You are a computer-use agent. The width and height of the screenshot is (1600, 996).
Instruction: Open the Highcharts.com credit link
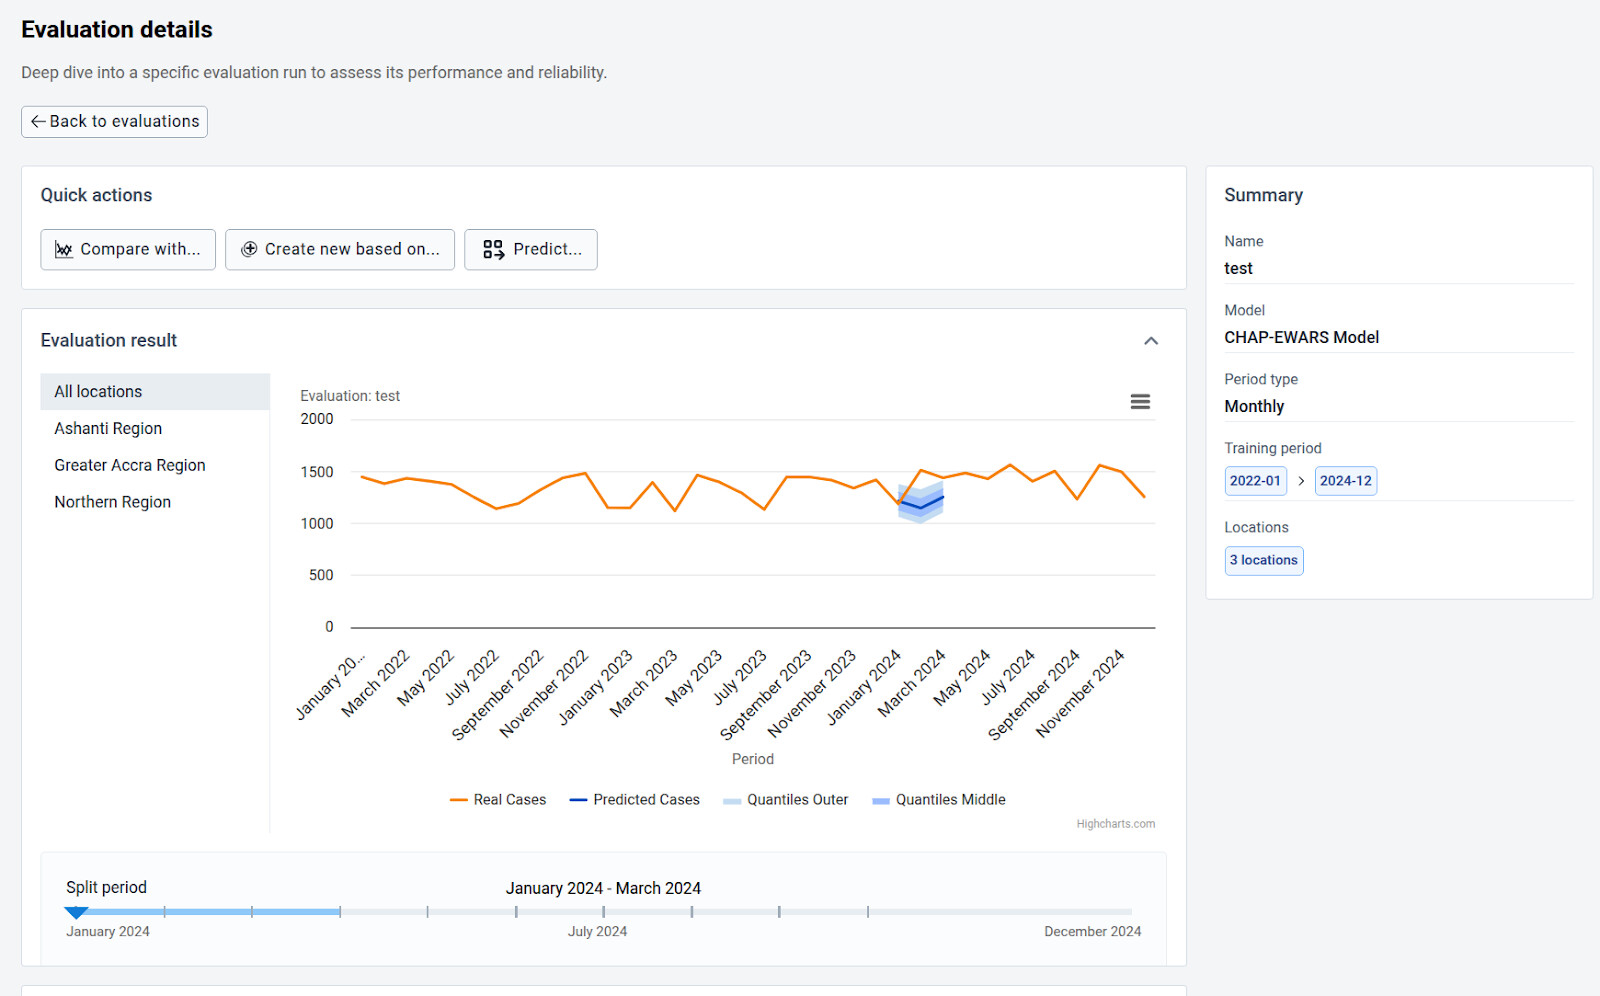point(1115,824)
